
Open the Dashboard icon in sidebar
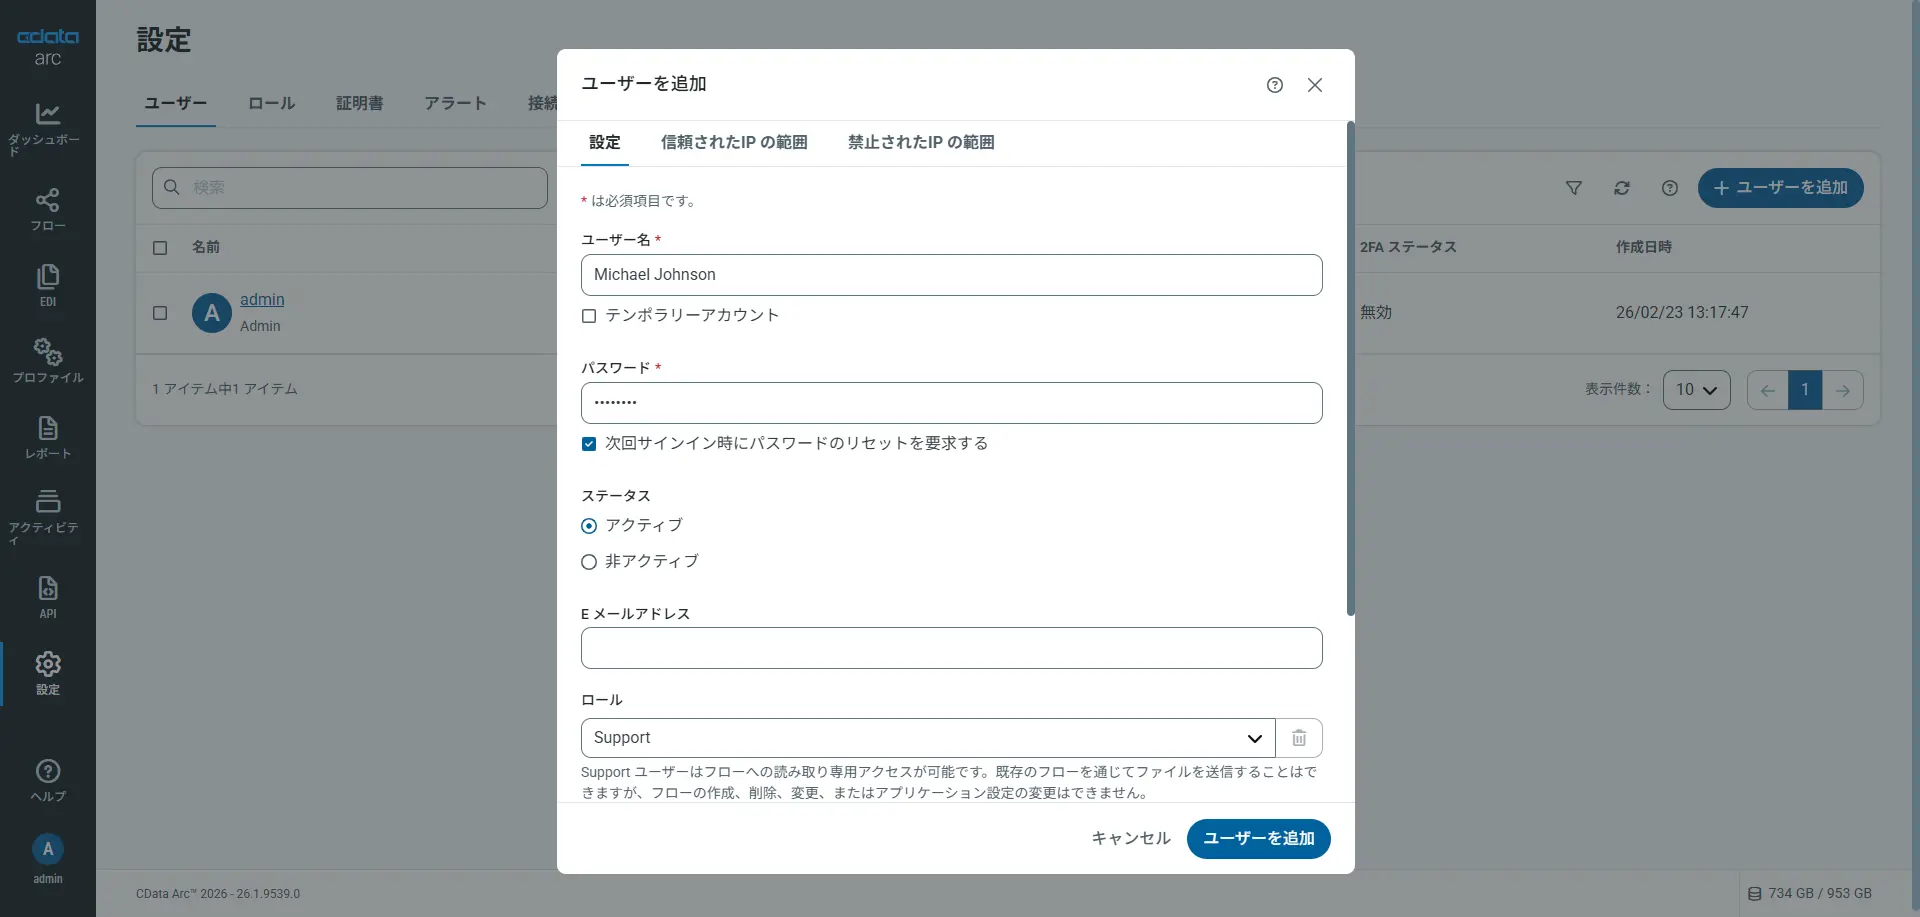(47, 114)
